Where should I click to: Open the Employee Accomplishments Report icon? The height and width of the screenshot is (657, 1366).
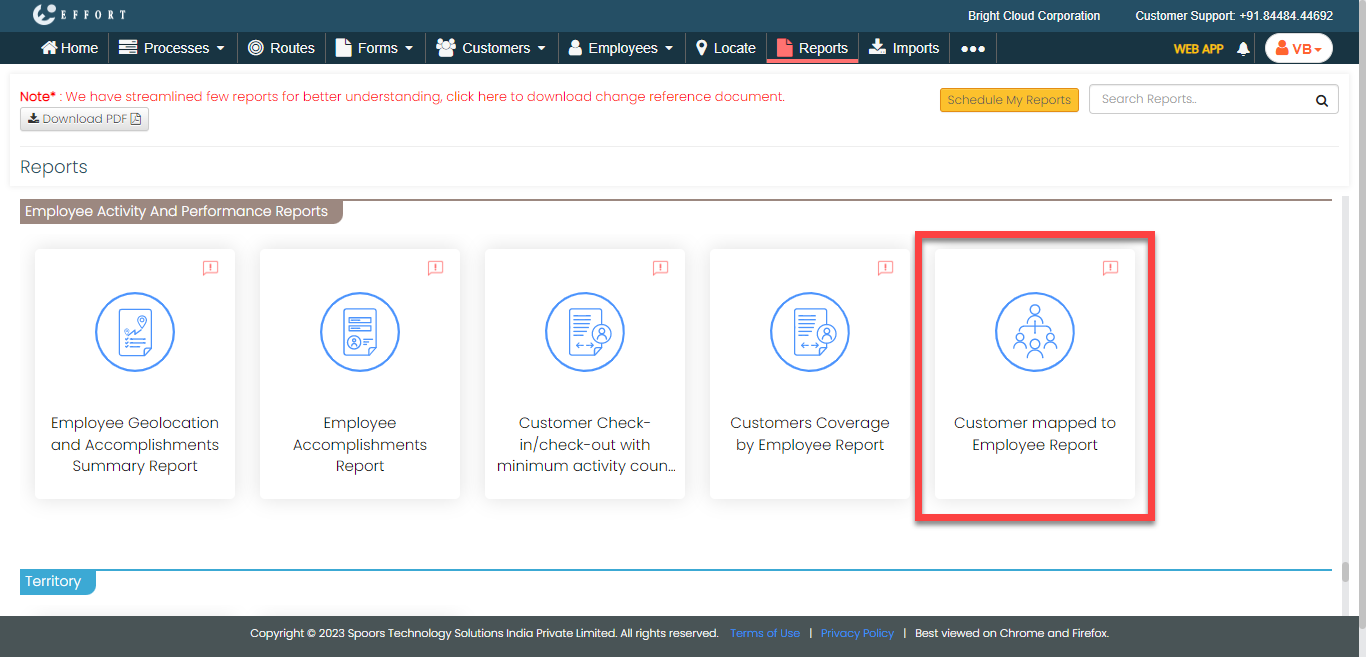[360, 333]
